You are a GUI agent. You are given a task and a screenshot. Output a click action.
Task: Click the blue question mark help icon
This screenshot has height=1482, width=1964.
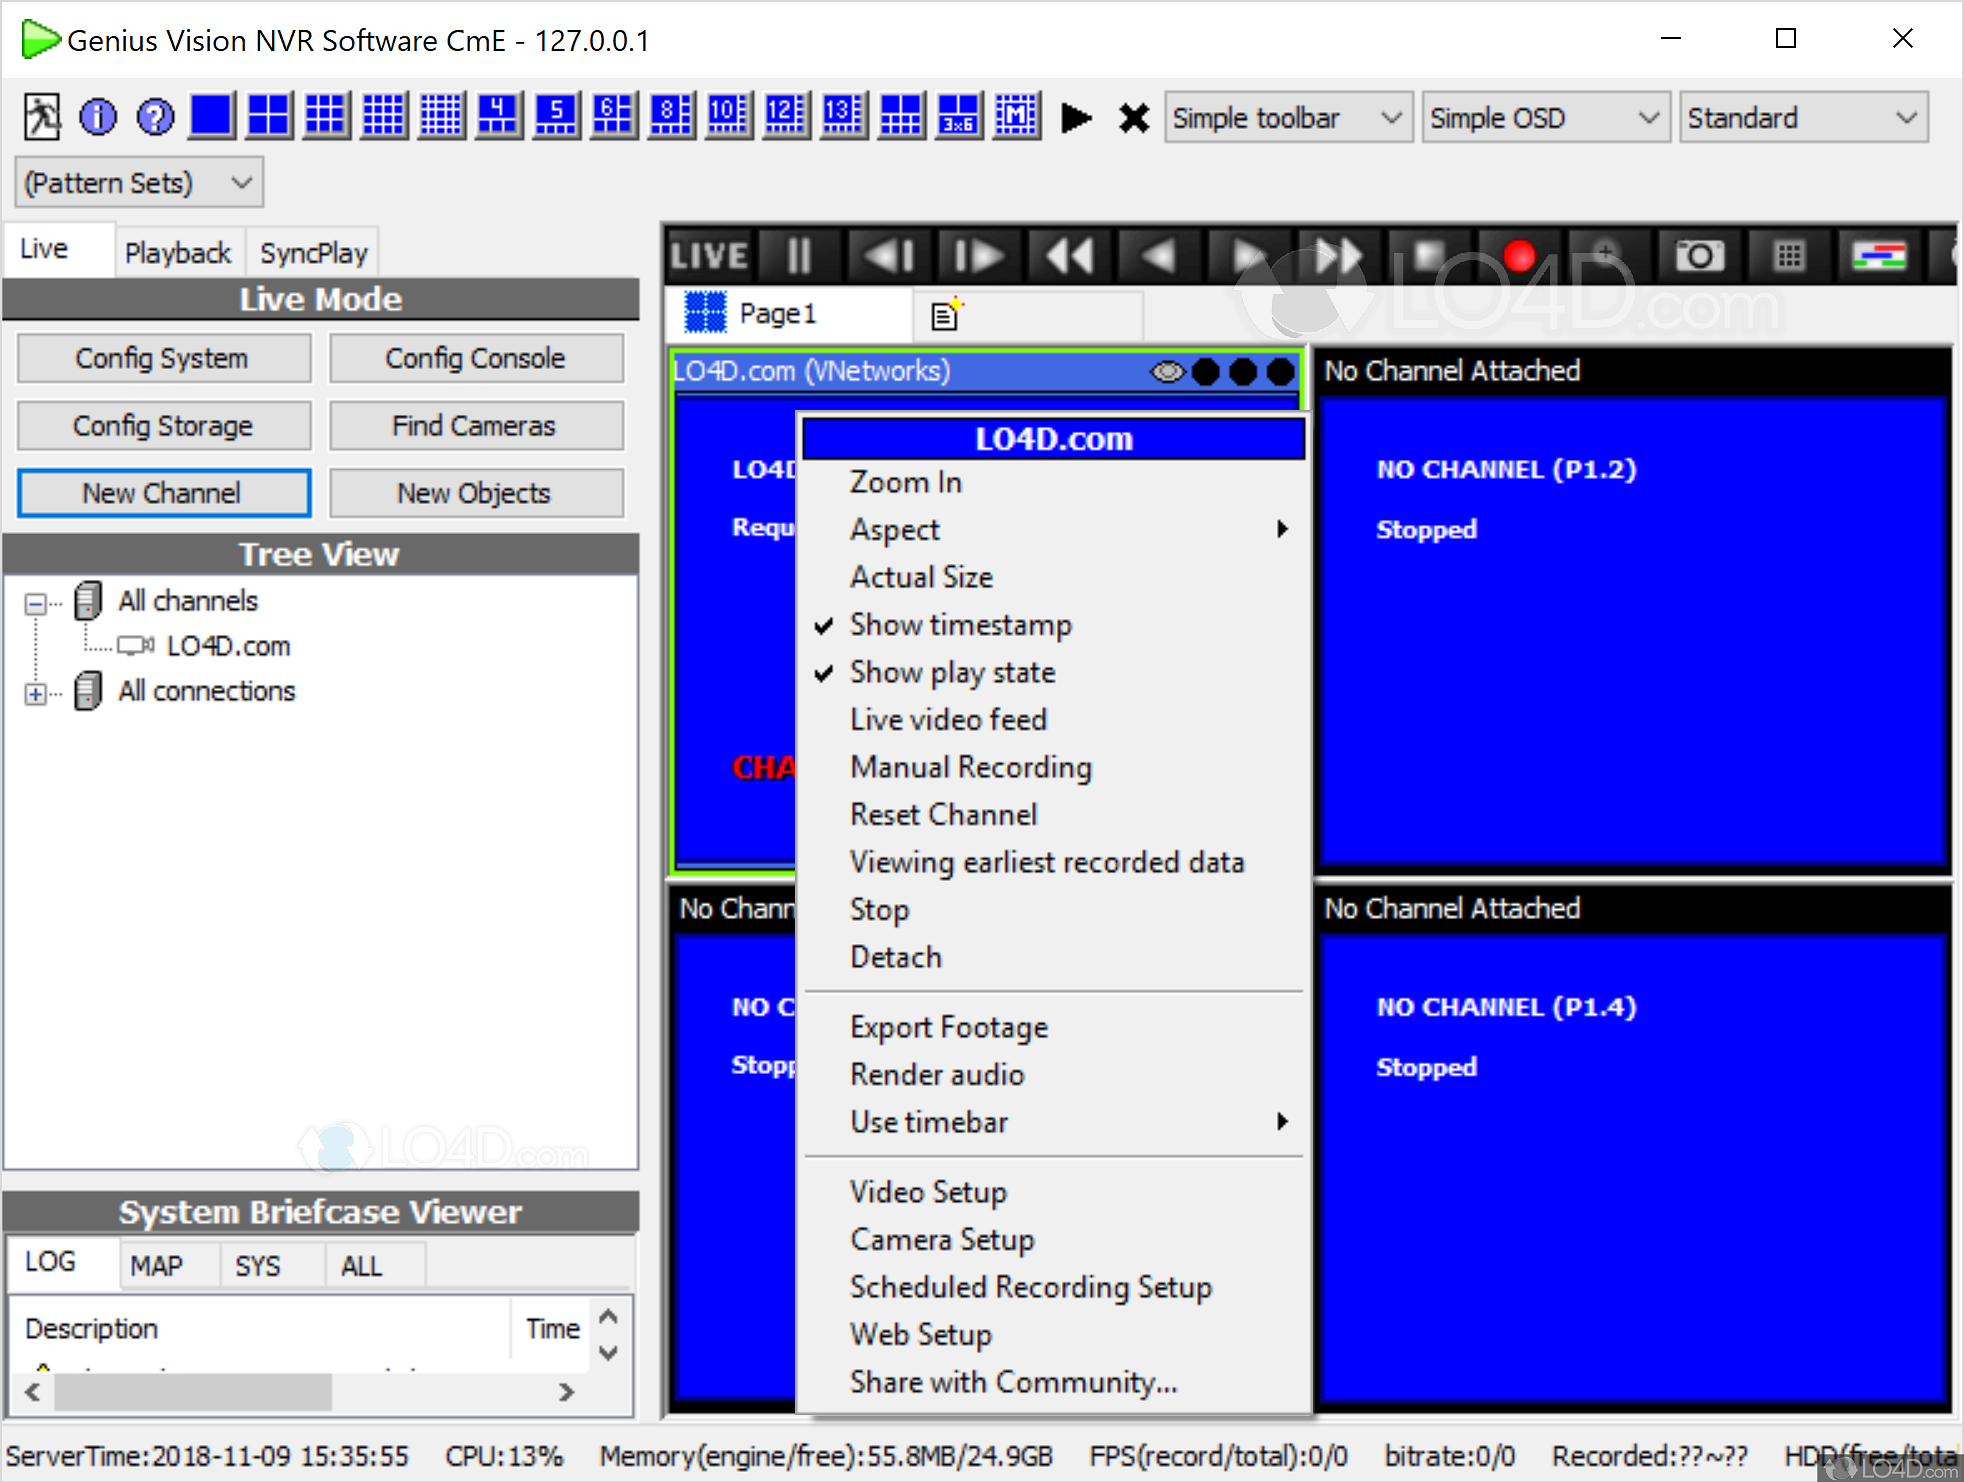pyautogui.click(x=155, y=117)
